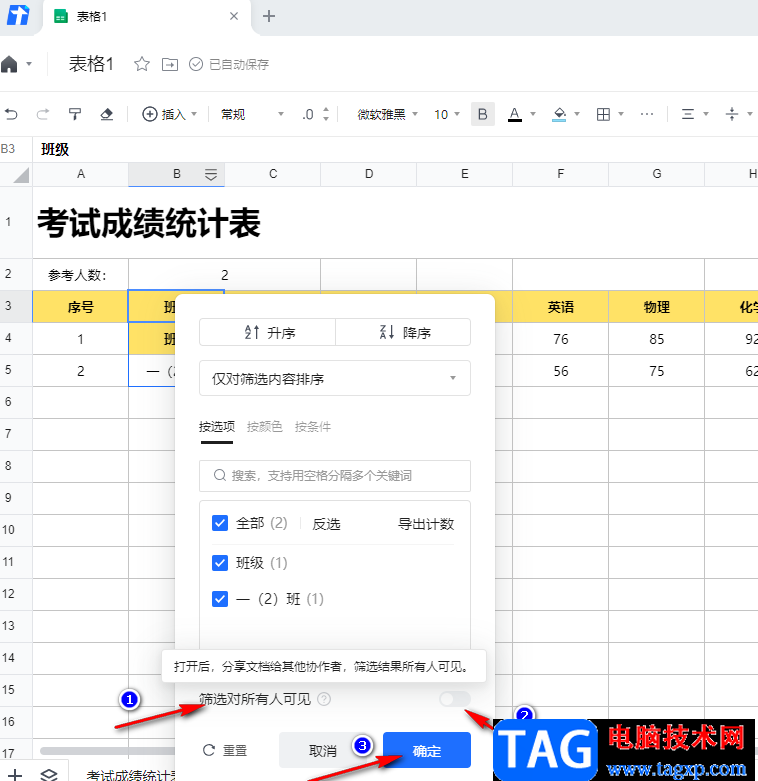
Task: Open the 微软雅黑 font dropdown
Action: pos(387,115)
